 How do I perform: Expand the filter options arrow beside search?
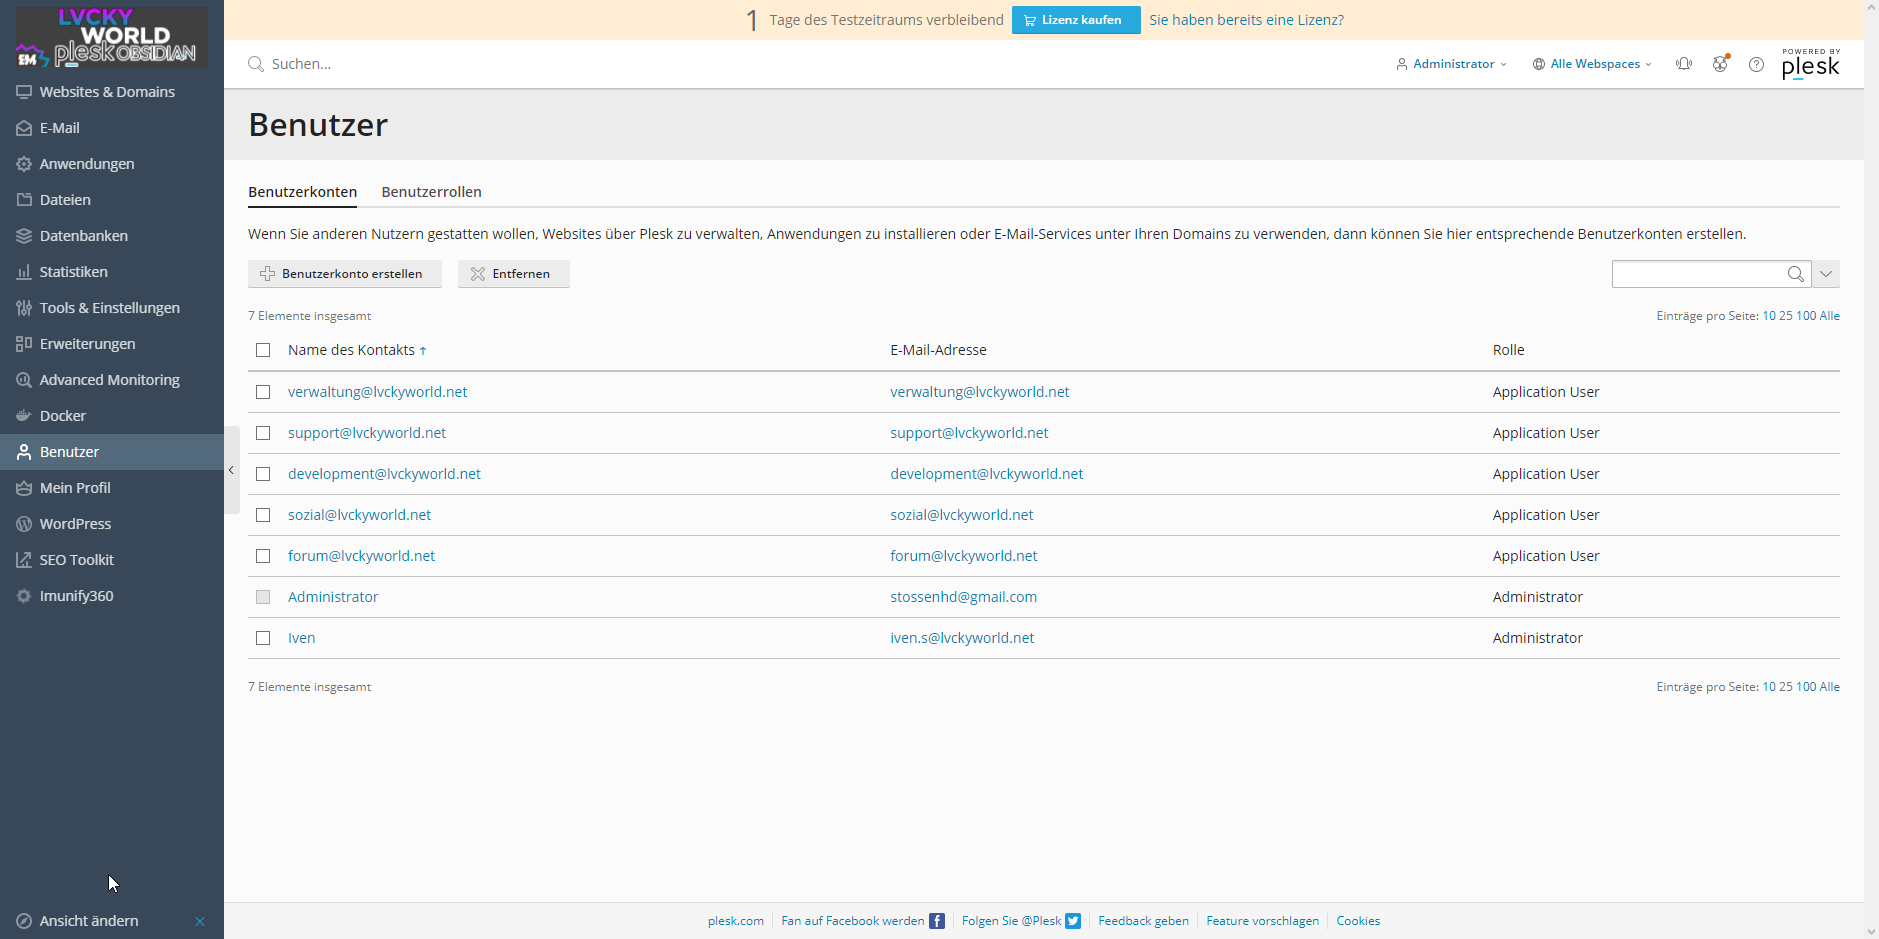(1826, 274)
